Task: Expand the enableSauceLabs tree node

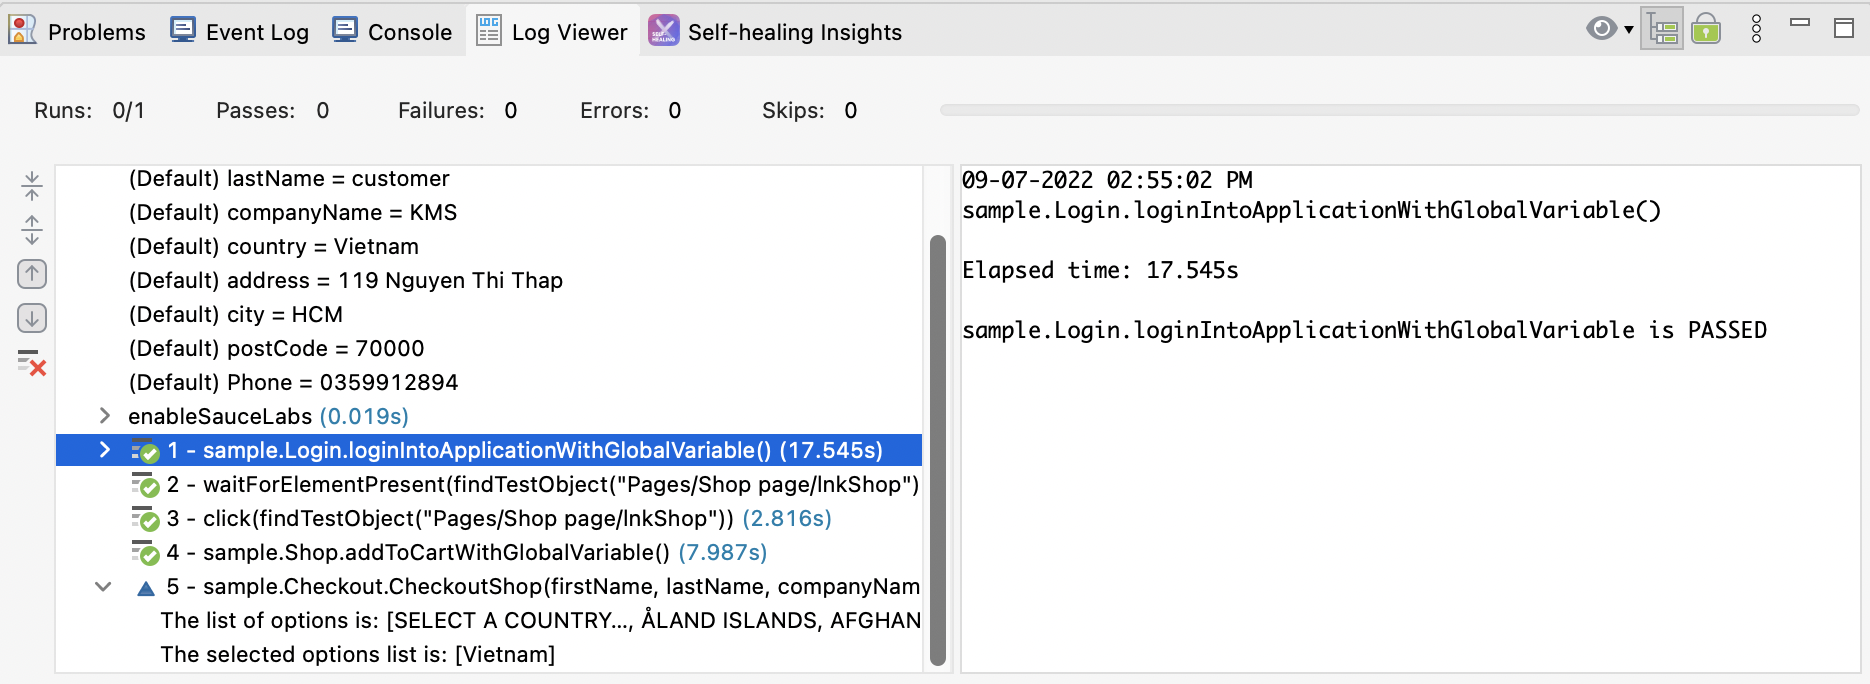Action: pos(105,416)
